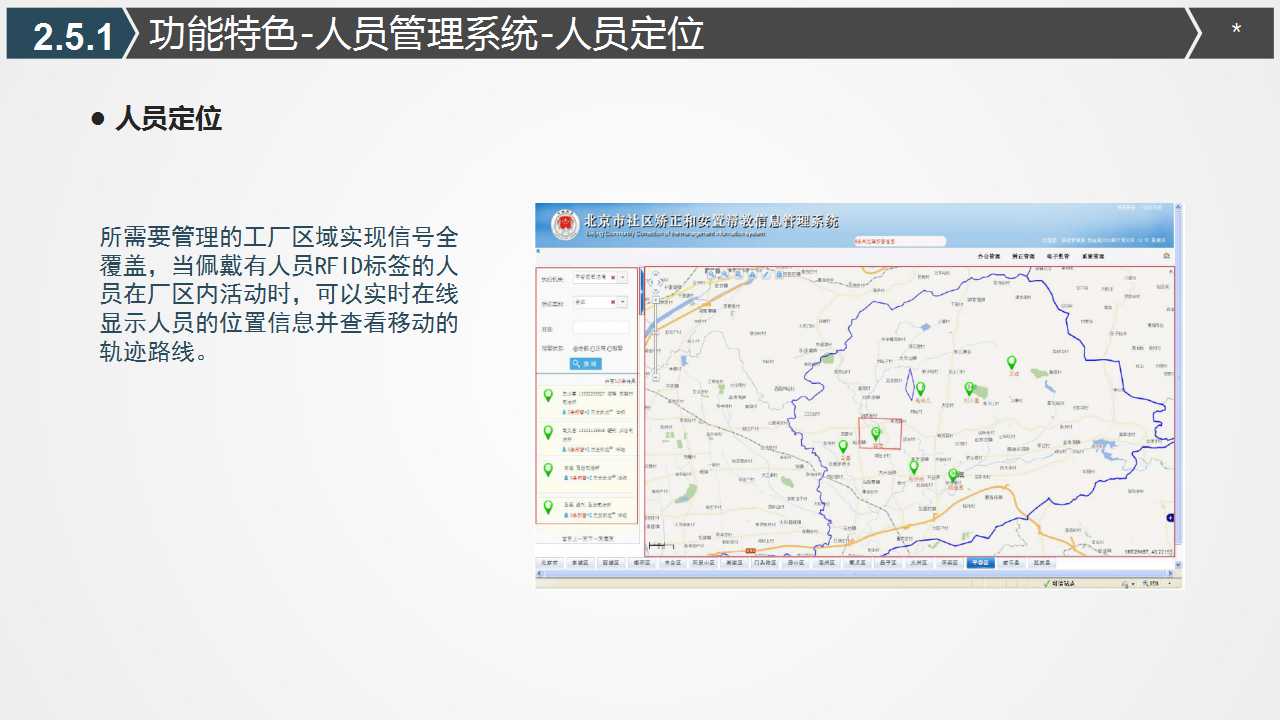Click the 姓名 name input field
The height and width of the screenshot is (720, 1280).
[600, 327]
